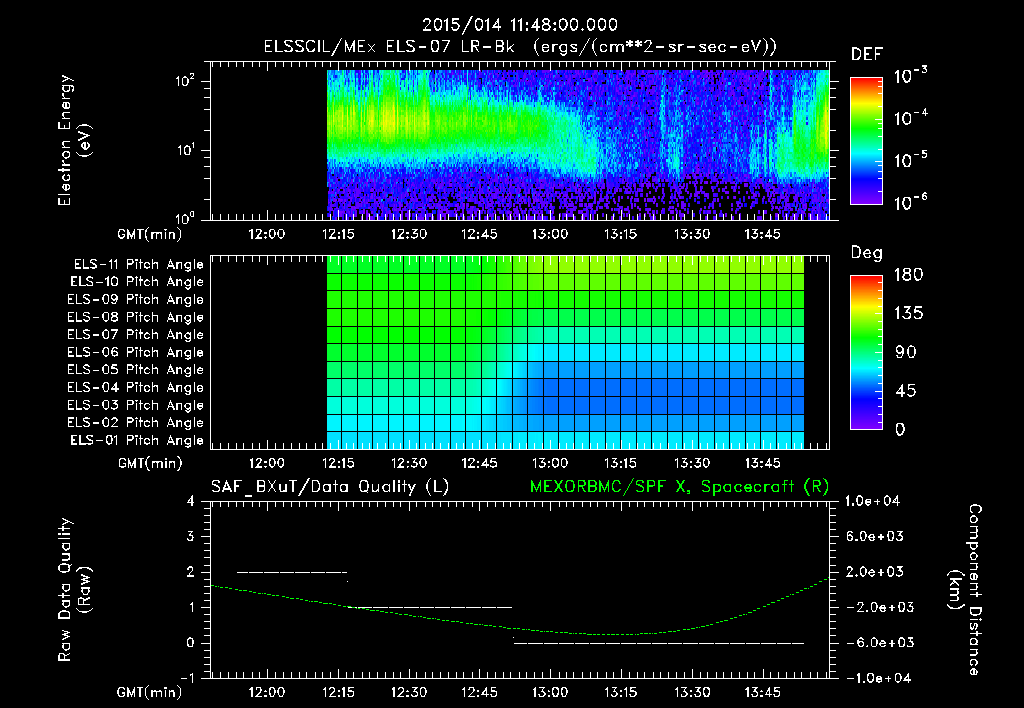
Task: Click the pitch angle grid plot area
Action: (x=520, y=352)
